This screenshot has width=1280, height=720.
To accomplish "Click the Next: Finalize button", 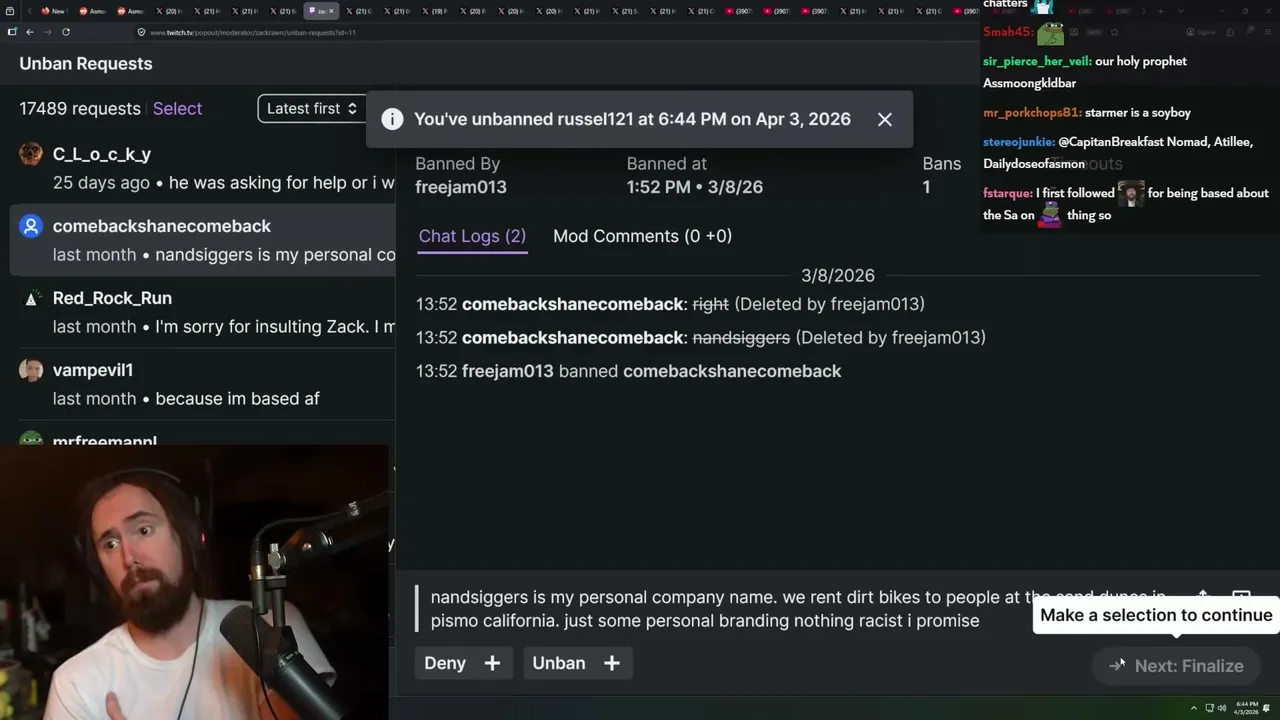I will click(x=1176, y=666).
